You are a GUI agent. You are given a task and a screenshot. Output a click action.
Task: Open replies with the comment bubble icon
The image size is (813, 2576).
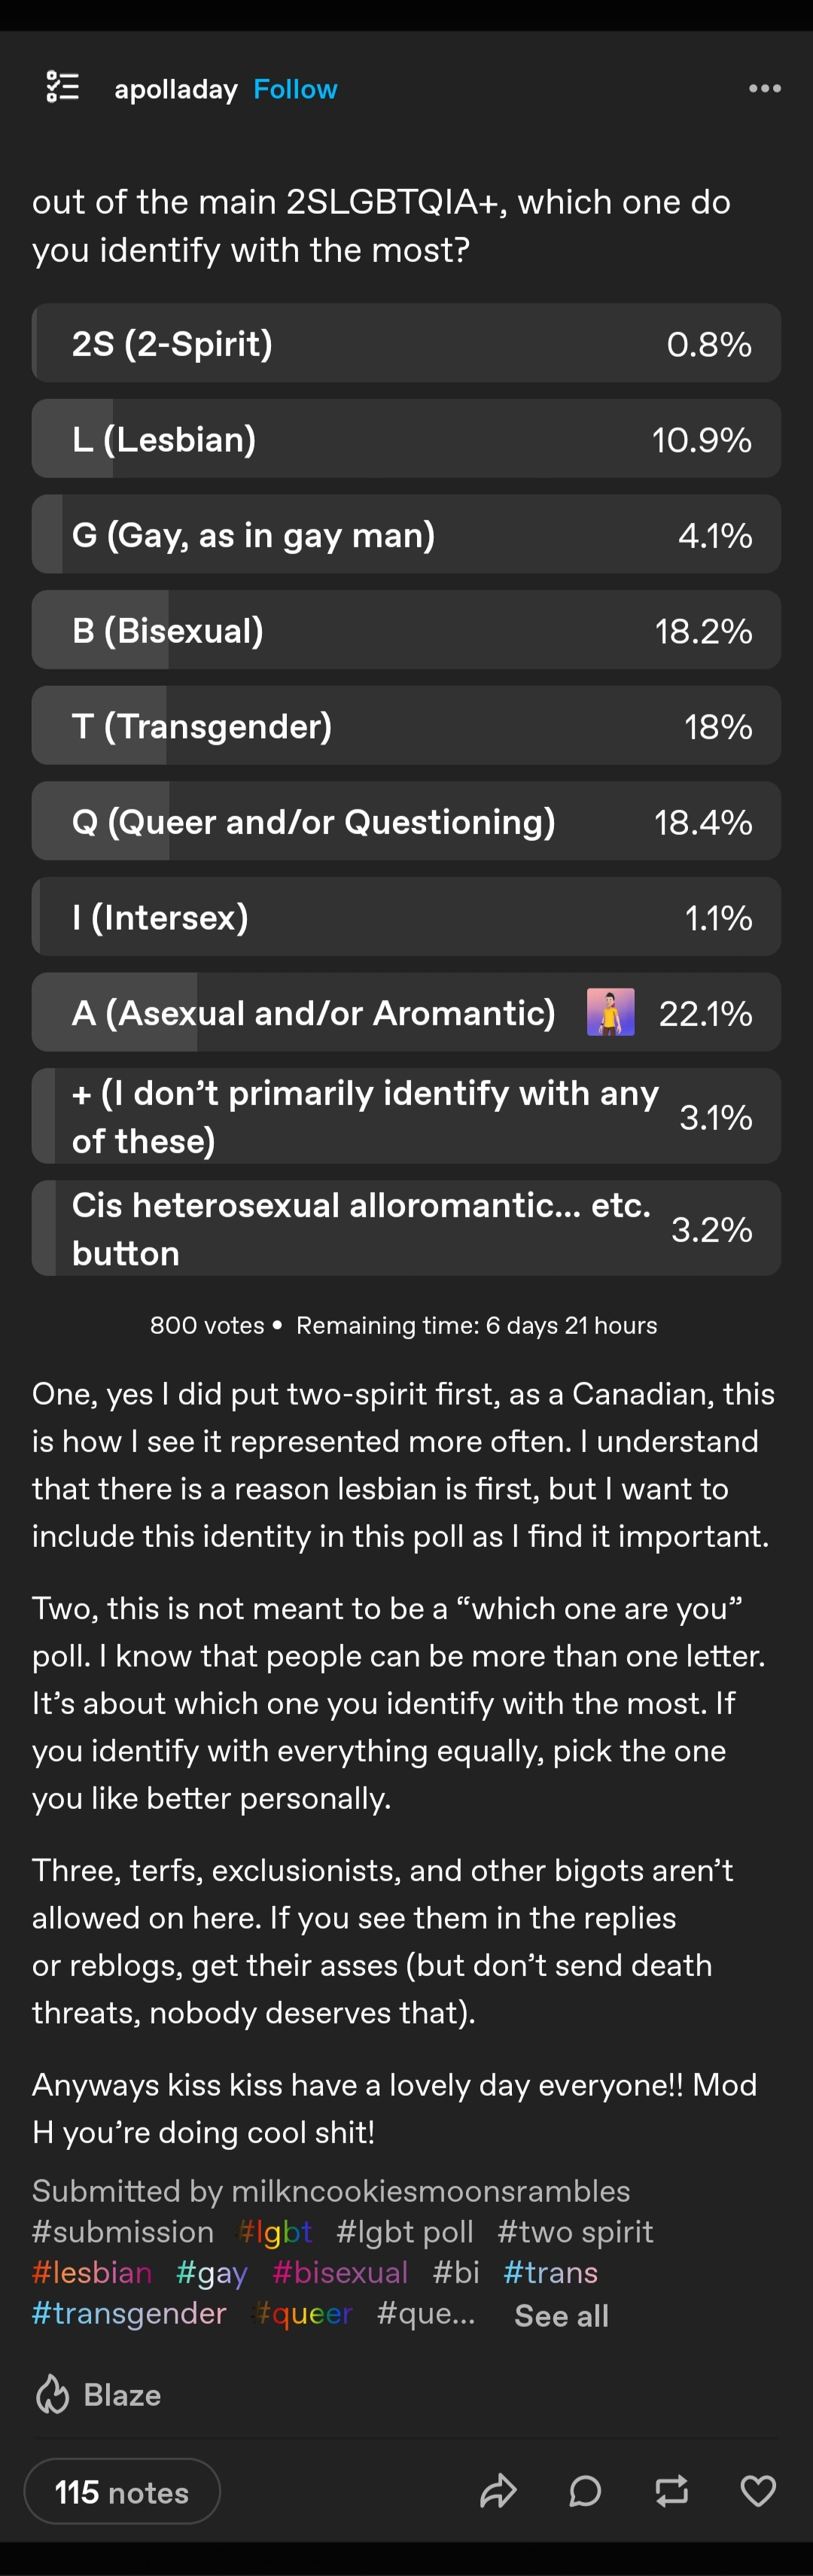pyautogui.click(x=585, y=2491)
